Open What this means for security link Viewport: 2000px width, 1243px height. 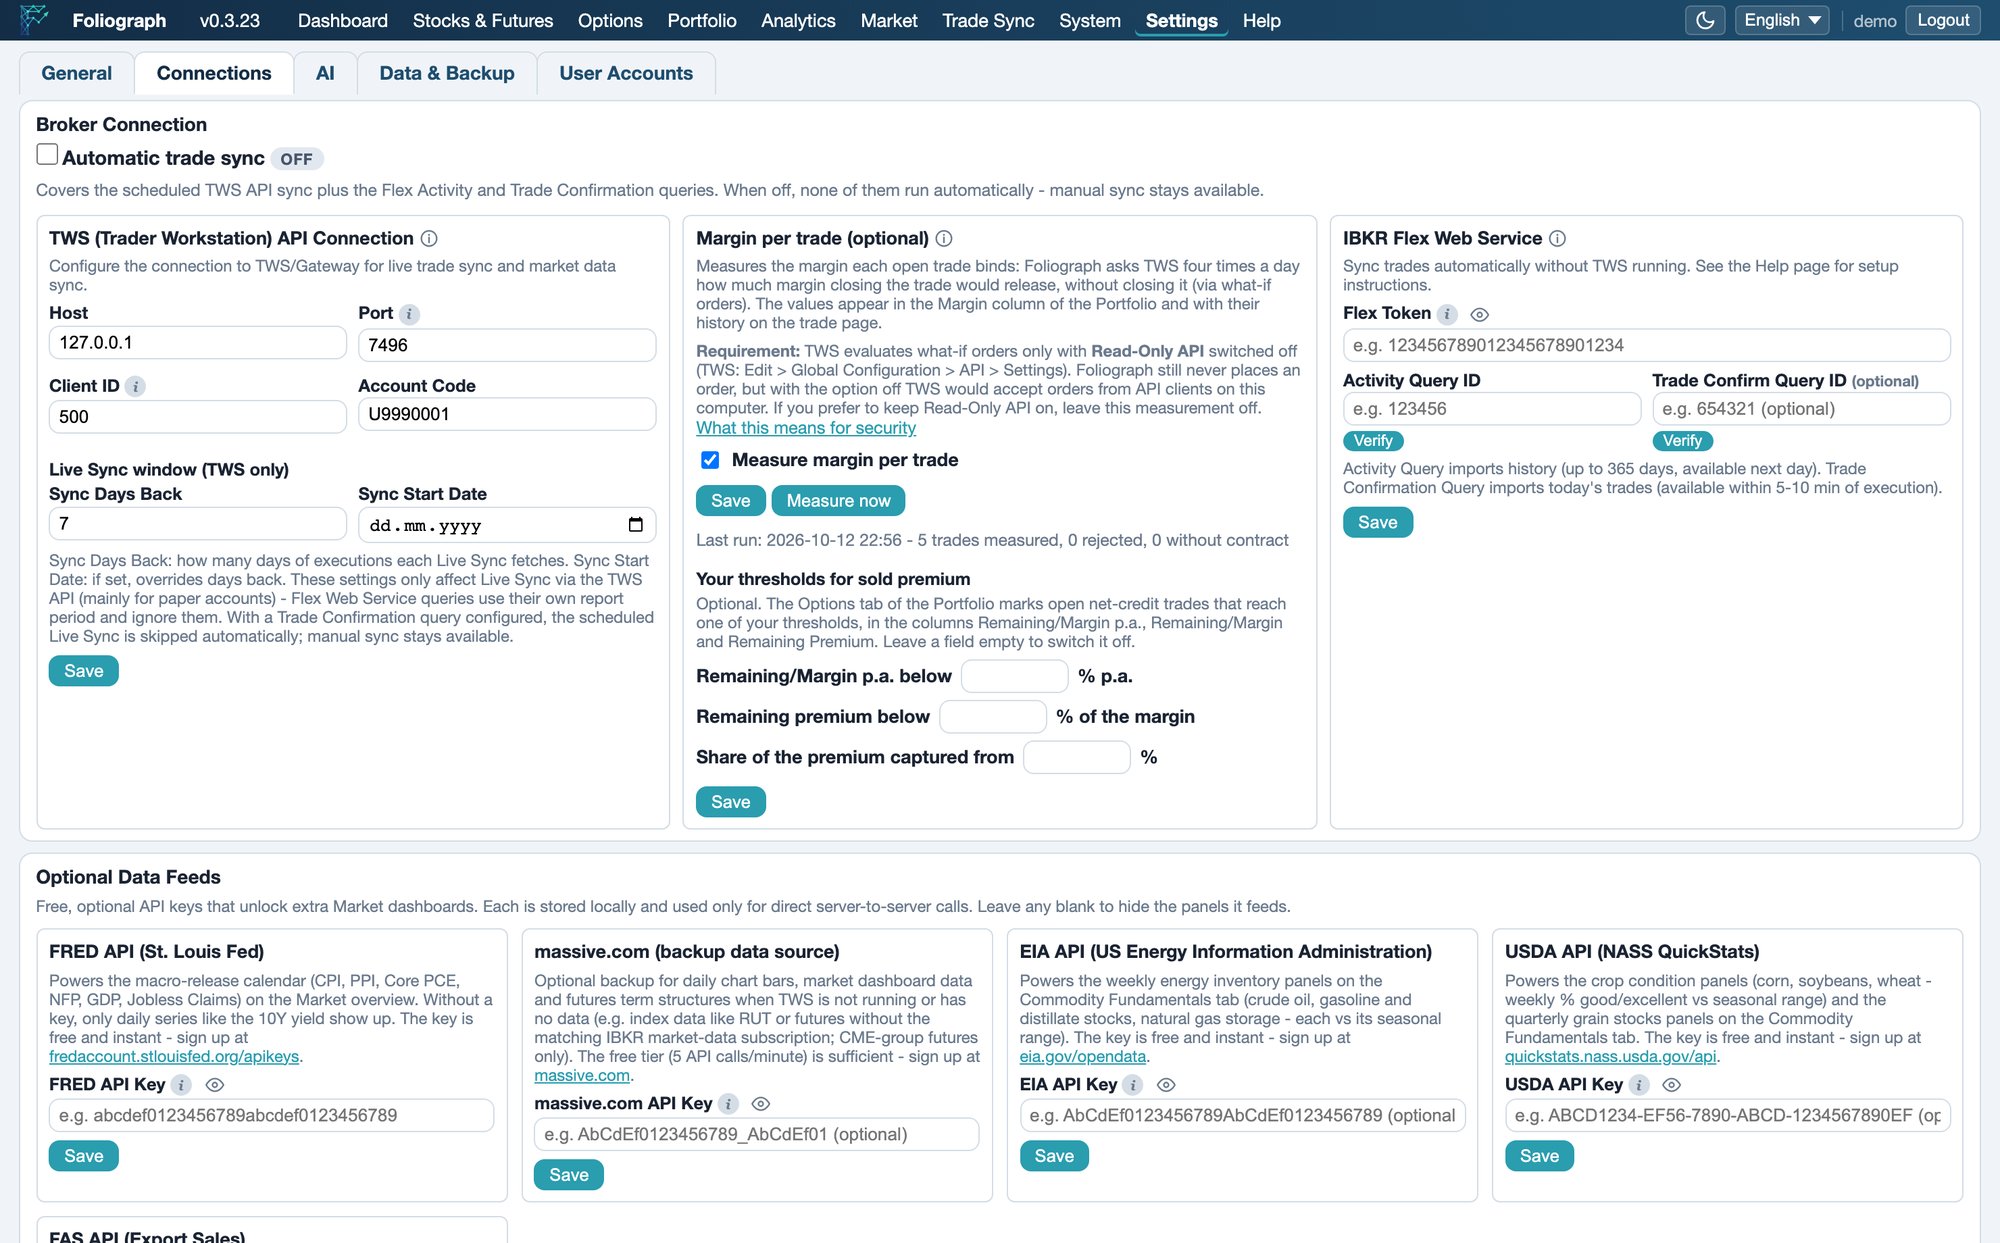coord(806,428)
